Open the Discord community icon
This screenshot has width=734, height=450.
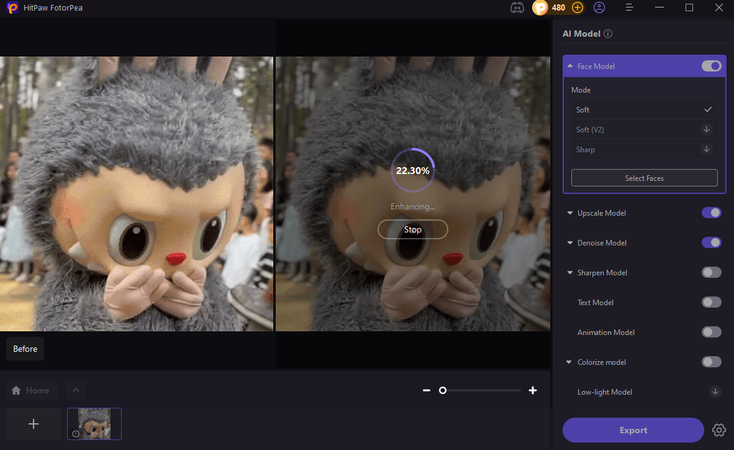pos(516,7)
